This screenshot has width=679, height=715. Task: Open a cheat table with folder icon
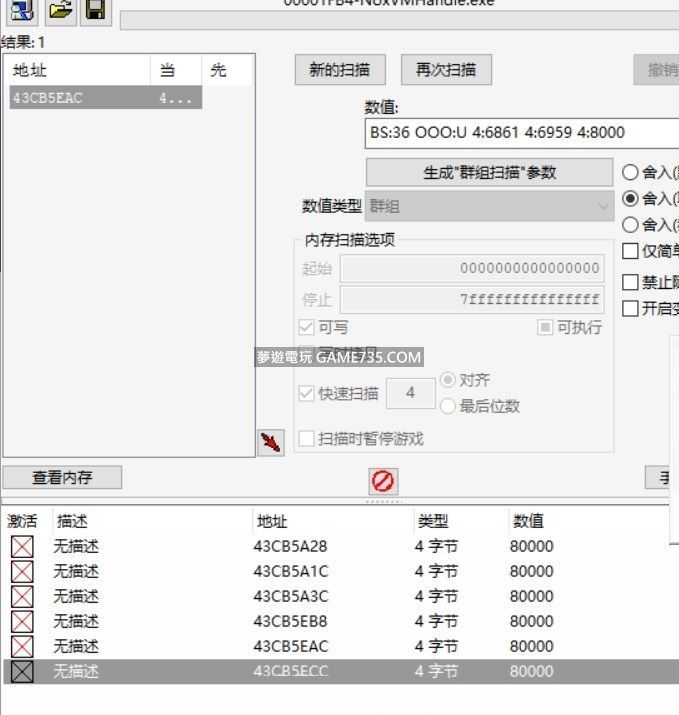(x=60, y=10)
